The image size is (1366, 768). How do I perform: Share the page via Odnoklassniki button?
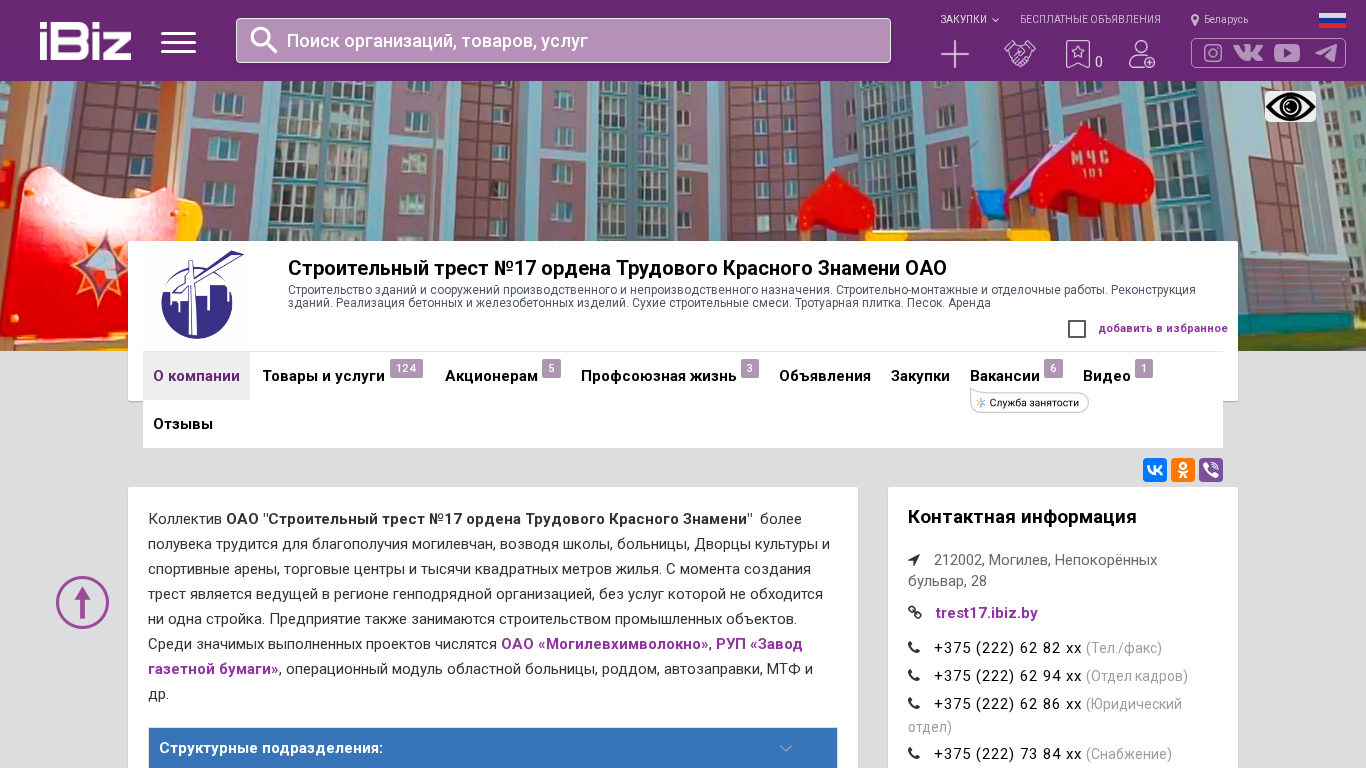(1183, 470)
